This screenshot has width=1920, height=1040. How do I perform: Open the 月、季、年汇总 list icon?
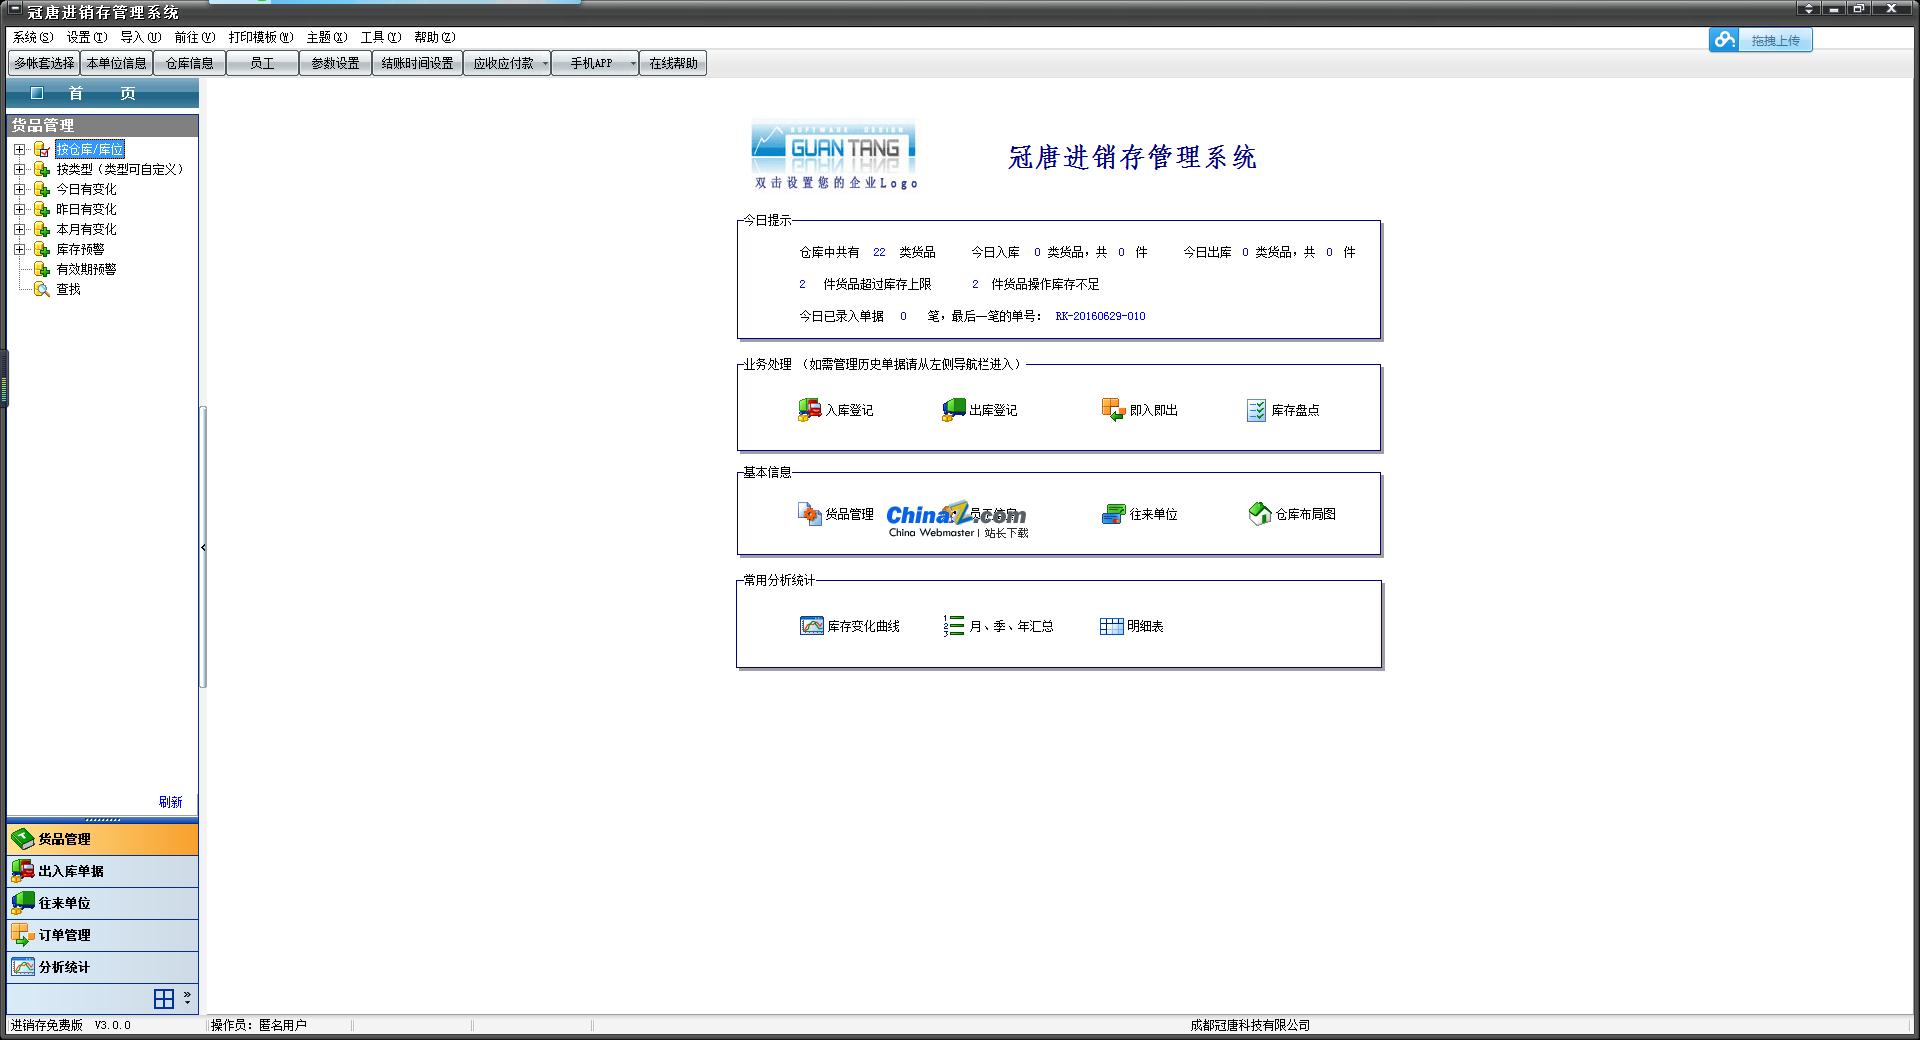click(953, 626)
